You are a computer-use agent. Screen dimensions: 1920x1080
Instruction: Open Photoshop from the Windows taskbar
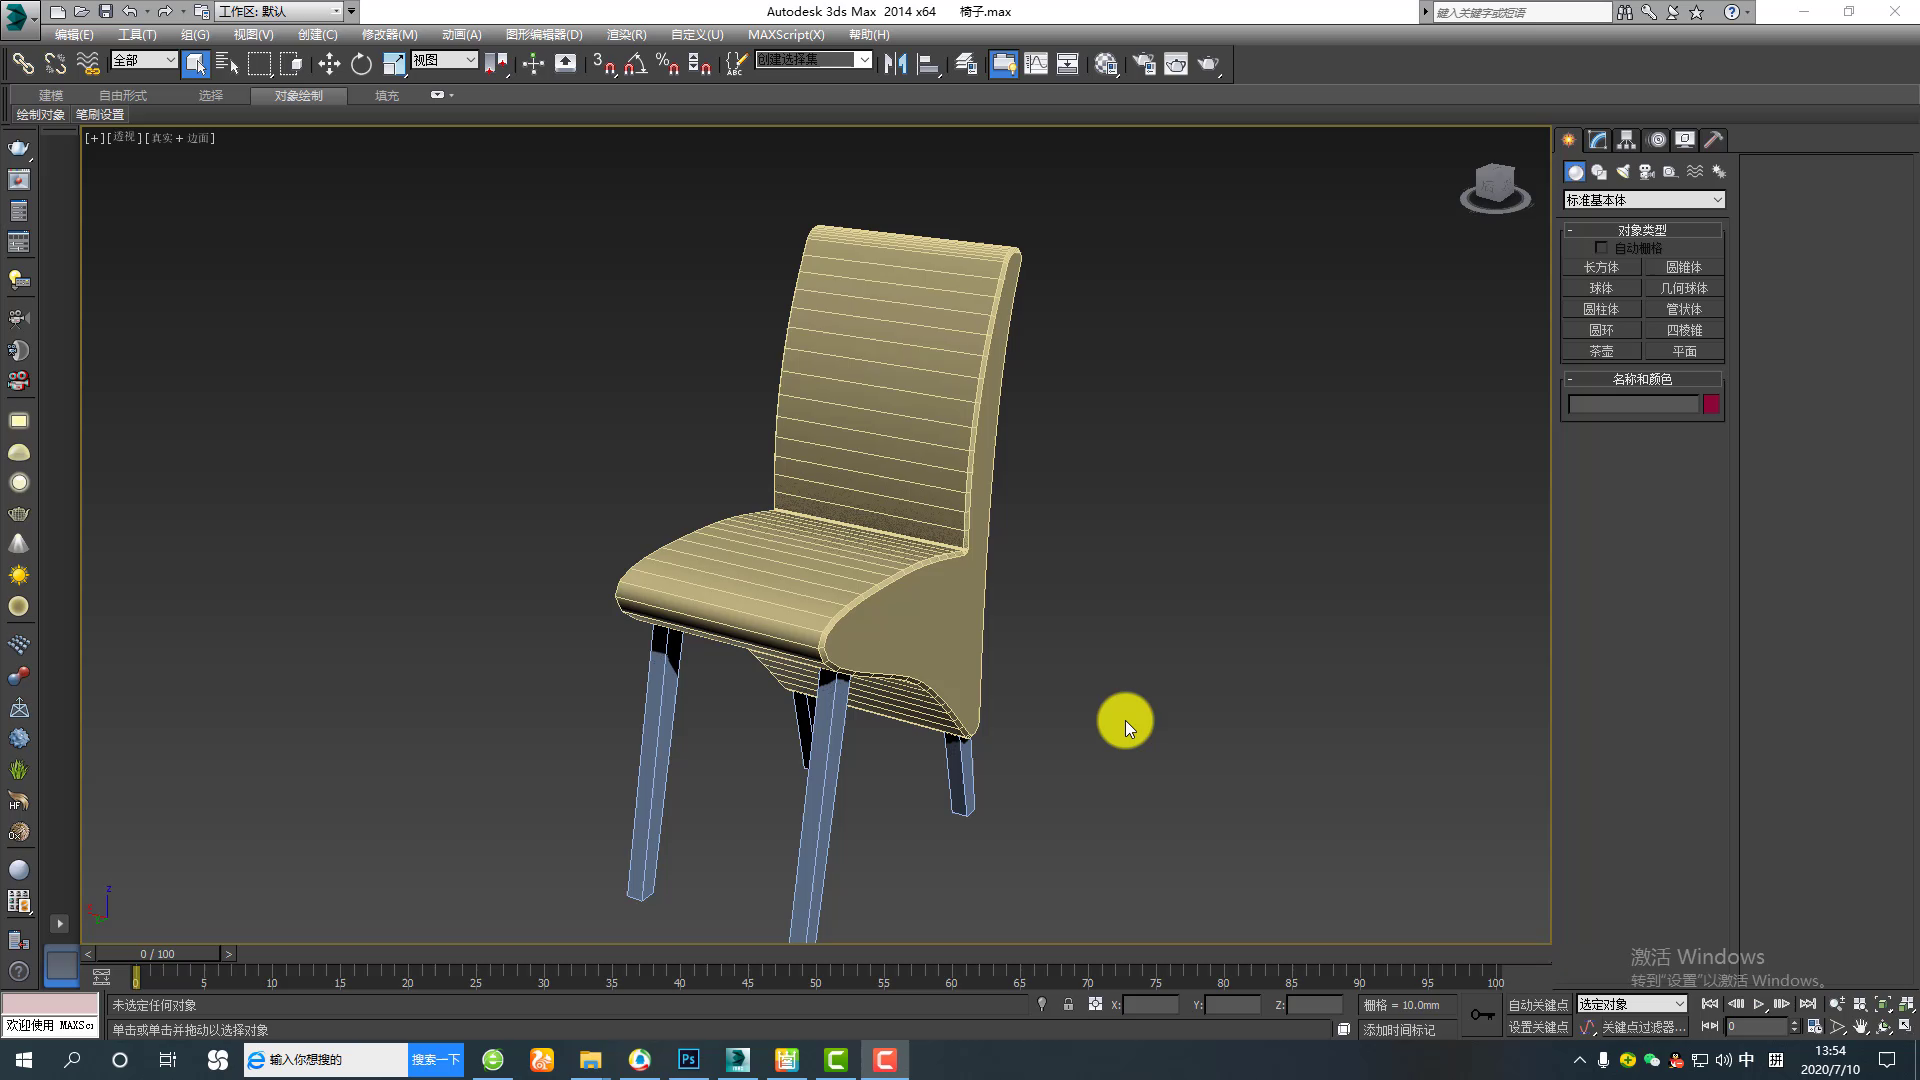point(689,1059)
